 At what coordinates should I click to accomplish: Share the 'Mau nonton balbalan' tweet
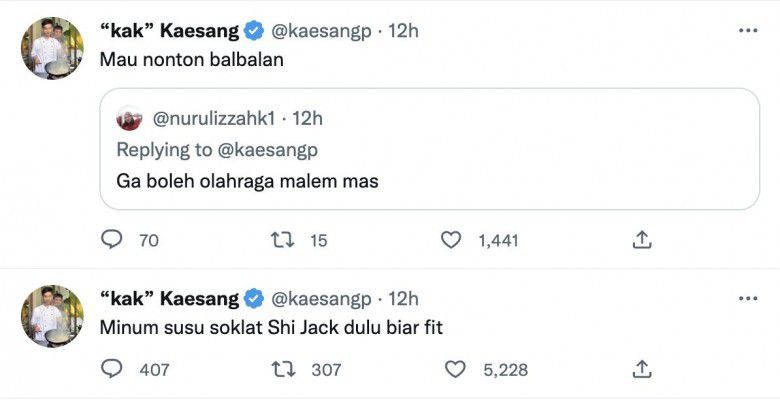[643, 240]
